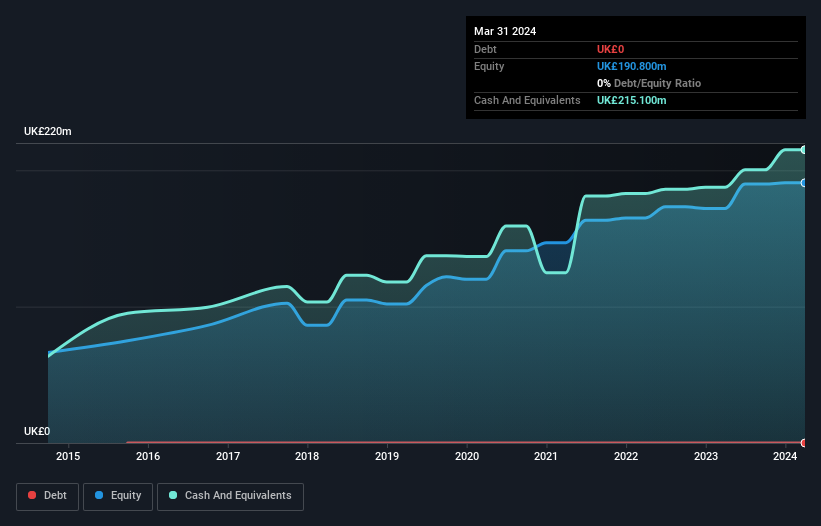Toggle the Debt series legend button

point(48,496)
